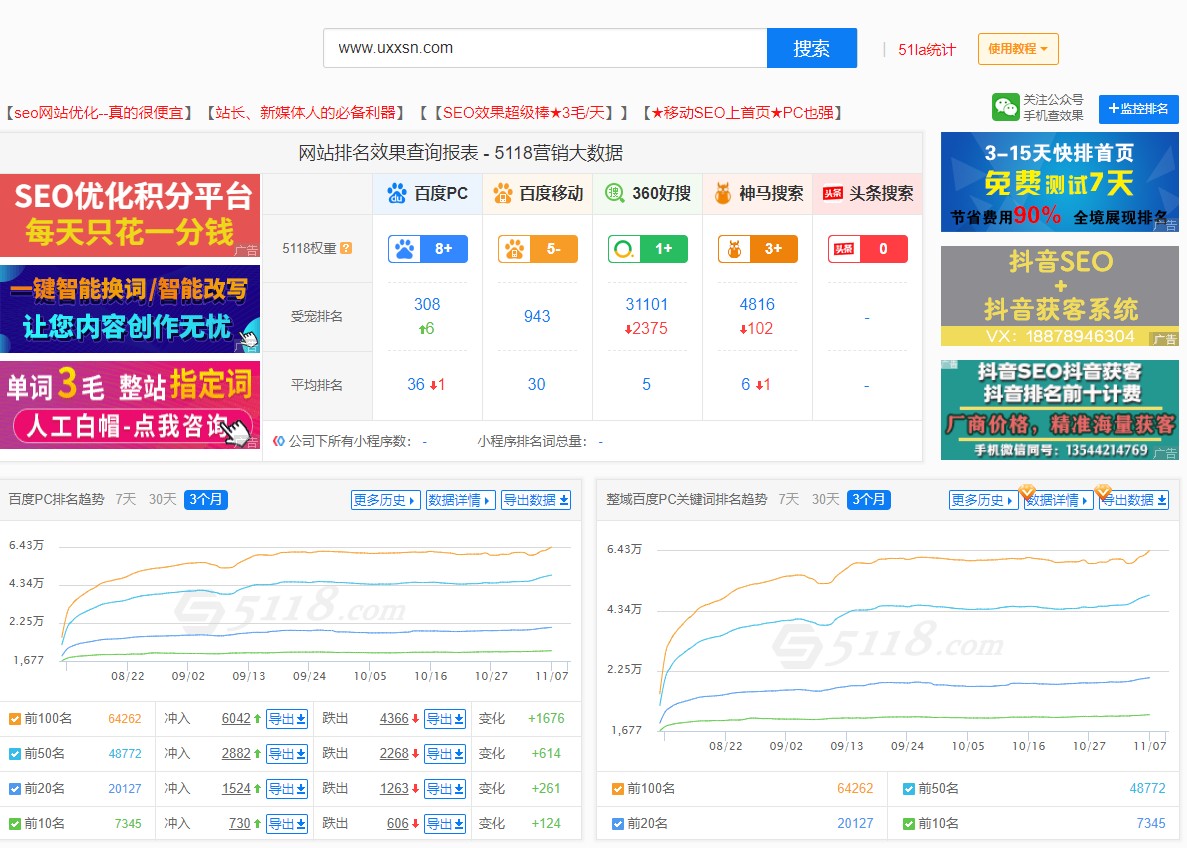Export 前100名 跌出 4366 data
Image resolution: width=1187 pixels, height=848 pixels.
pos(444,719)
